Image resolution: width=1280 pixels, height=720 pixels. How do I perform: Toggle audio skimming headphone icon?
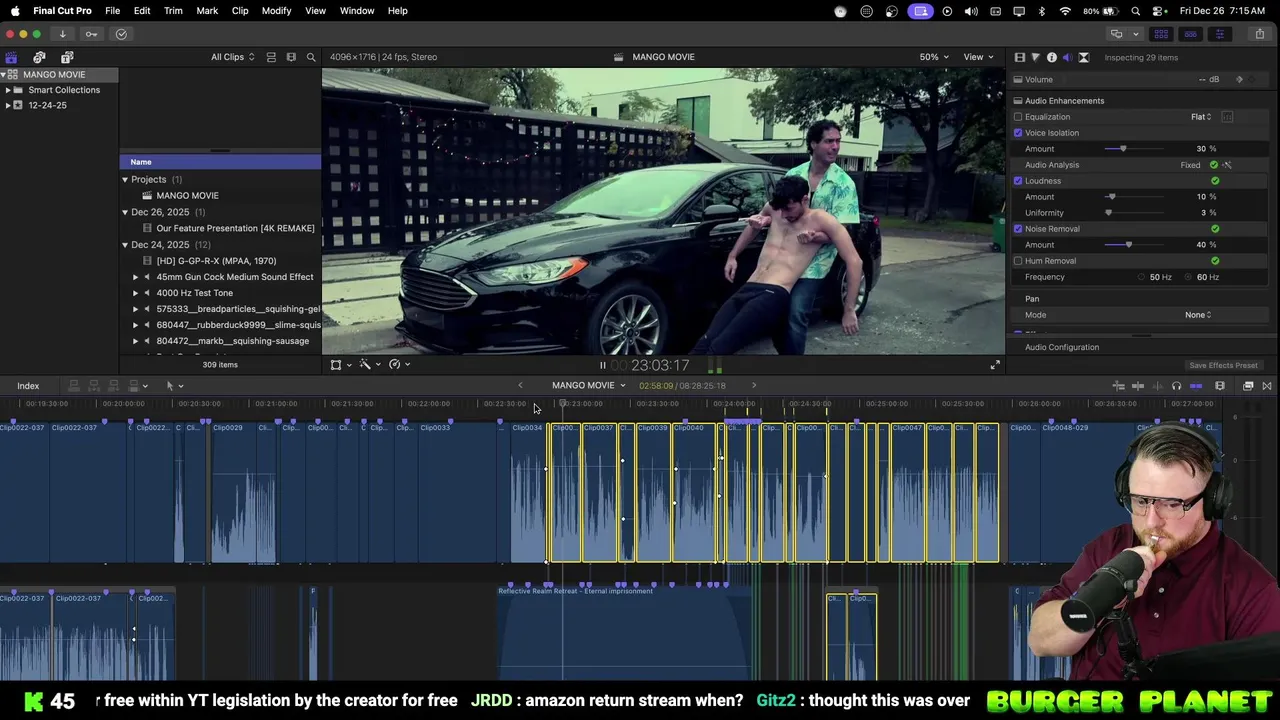pyautogui.click(x=1176, y=386)
